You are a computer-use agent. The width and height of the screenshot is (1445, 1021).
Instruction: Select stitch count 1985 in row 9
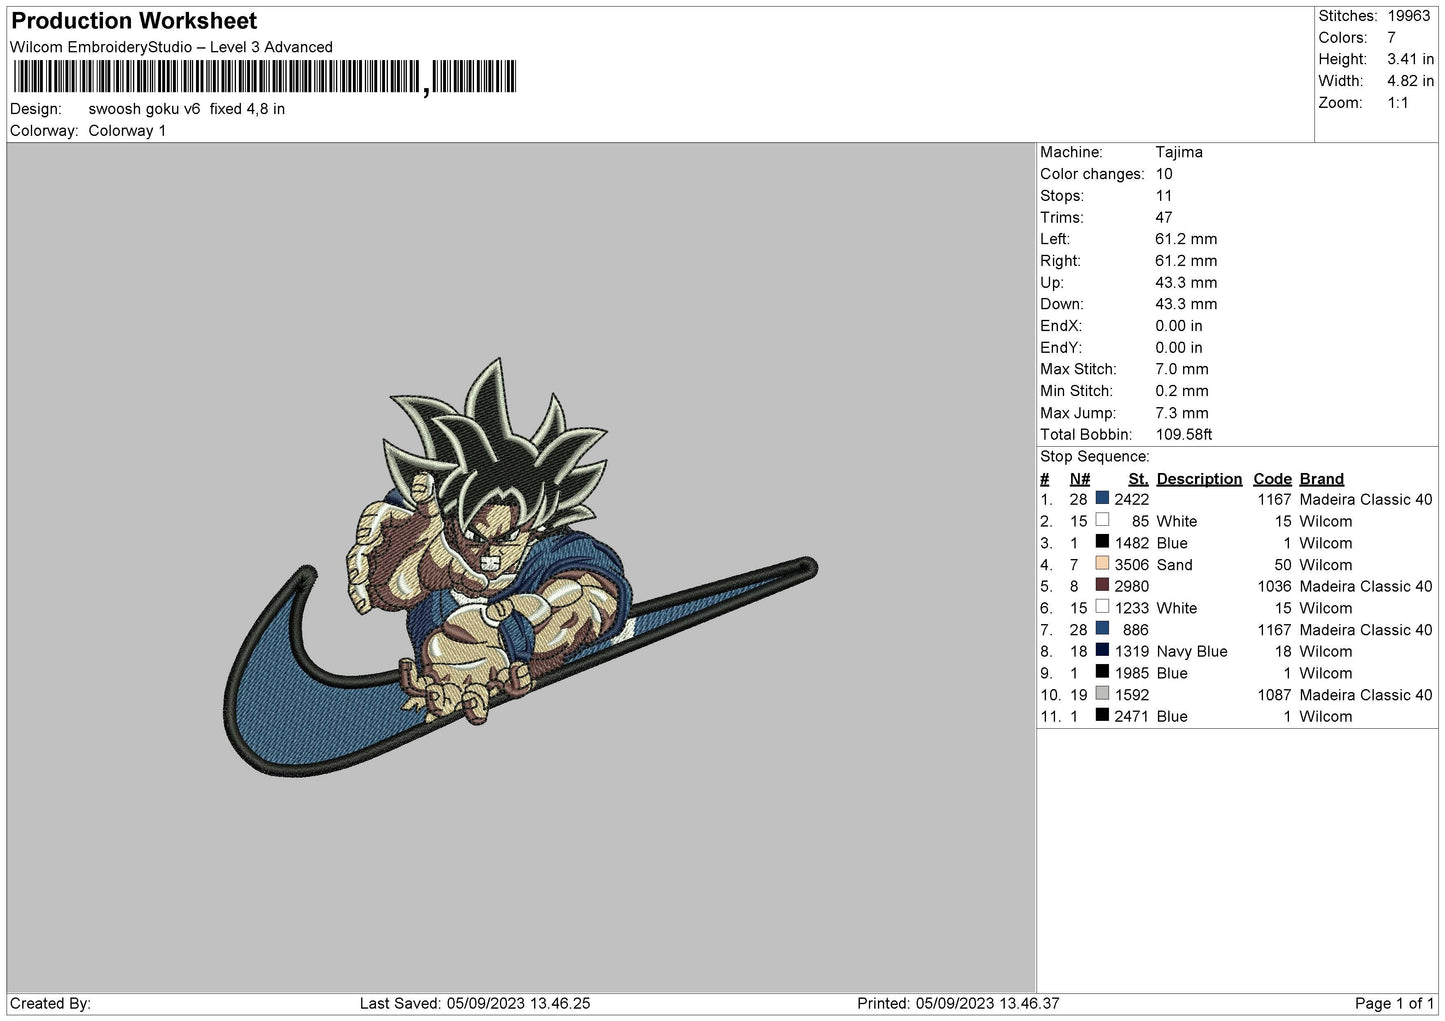1132,674
